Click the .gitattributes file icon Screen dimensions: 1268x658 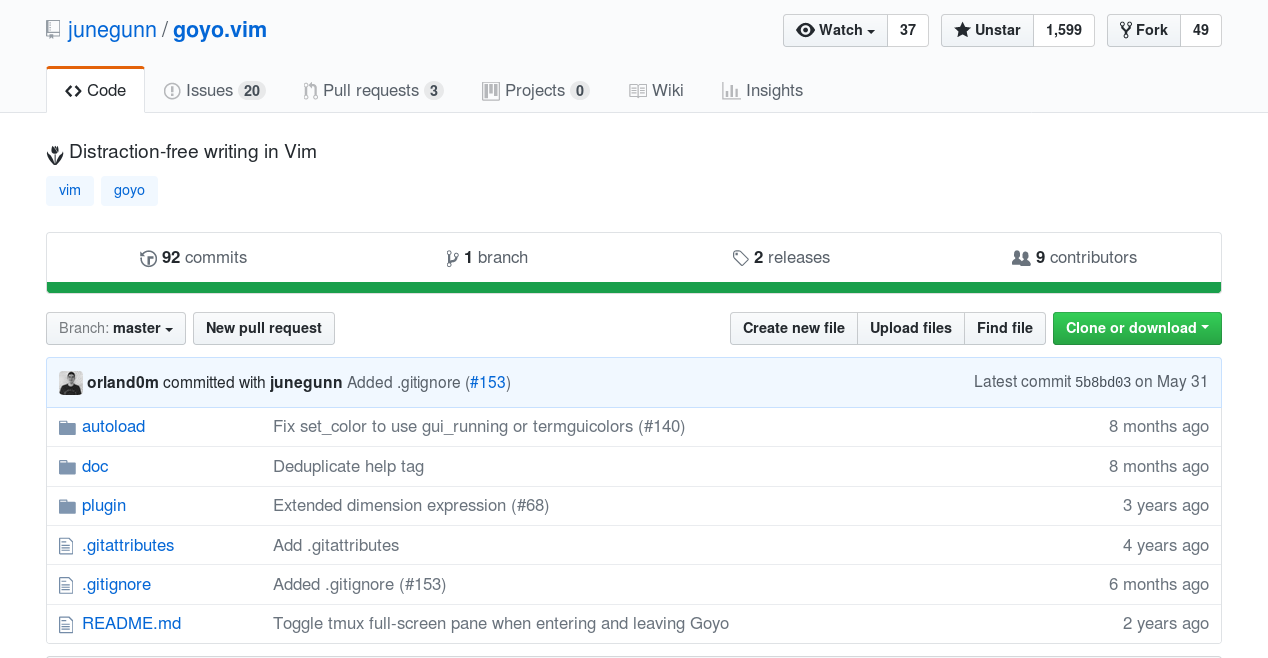(x=66, y=546)
